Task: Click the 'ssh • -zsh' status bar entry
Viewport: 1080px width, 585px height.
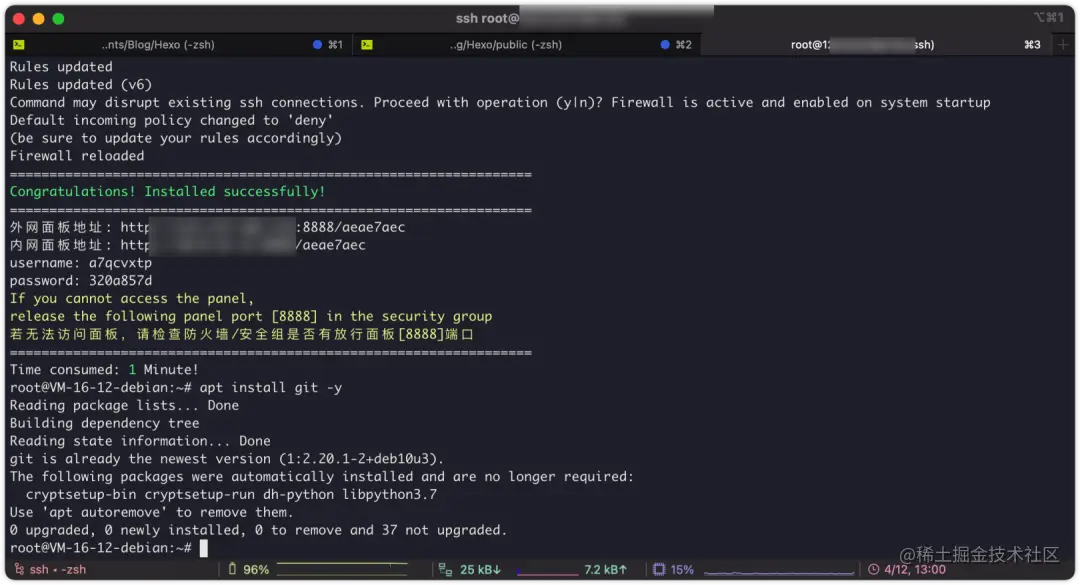Action: 58,569
